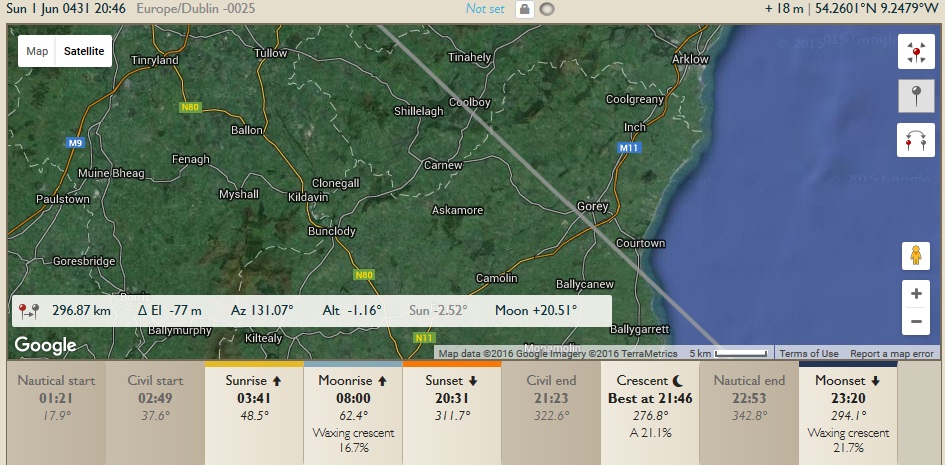Open the Terms of Use link
Viewport: 945px width, 465px height.
809,353
